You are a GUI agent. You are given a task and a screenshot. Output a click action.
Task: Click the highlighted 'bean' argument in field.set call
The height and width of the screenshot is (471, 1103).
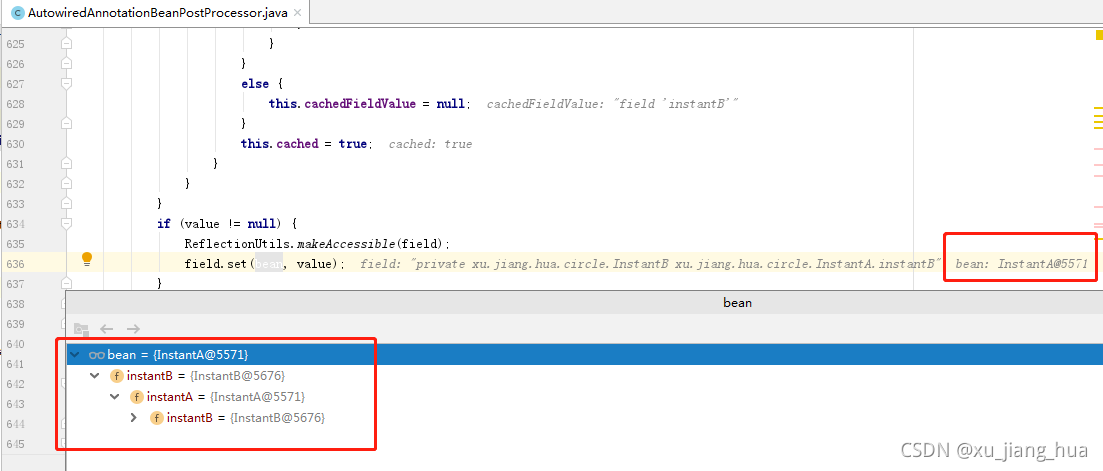pyautogui.click(x=267, y=264)
